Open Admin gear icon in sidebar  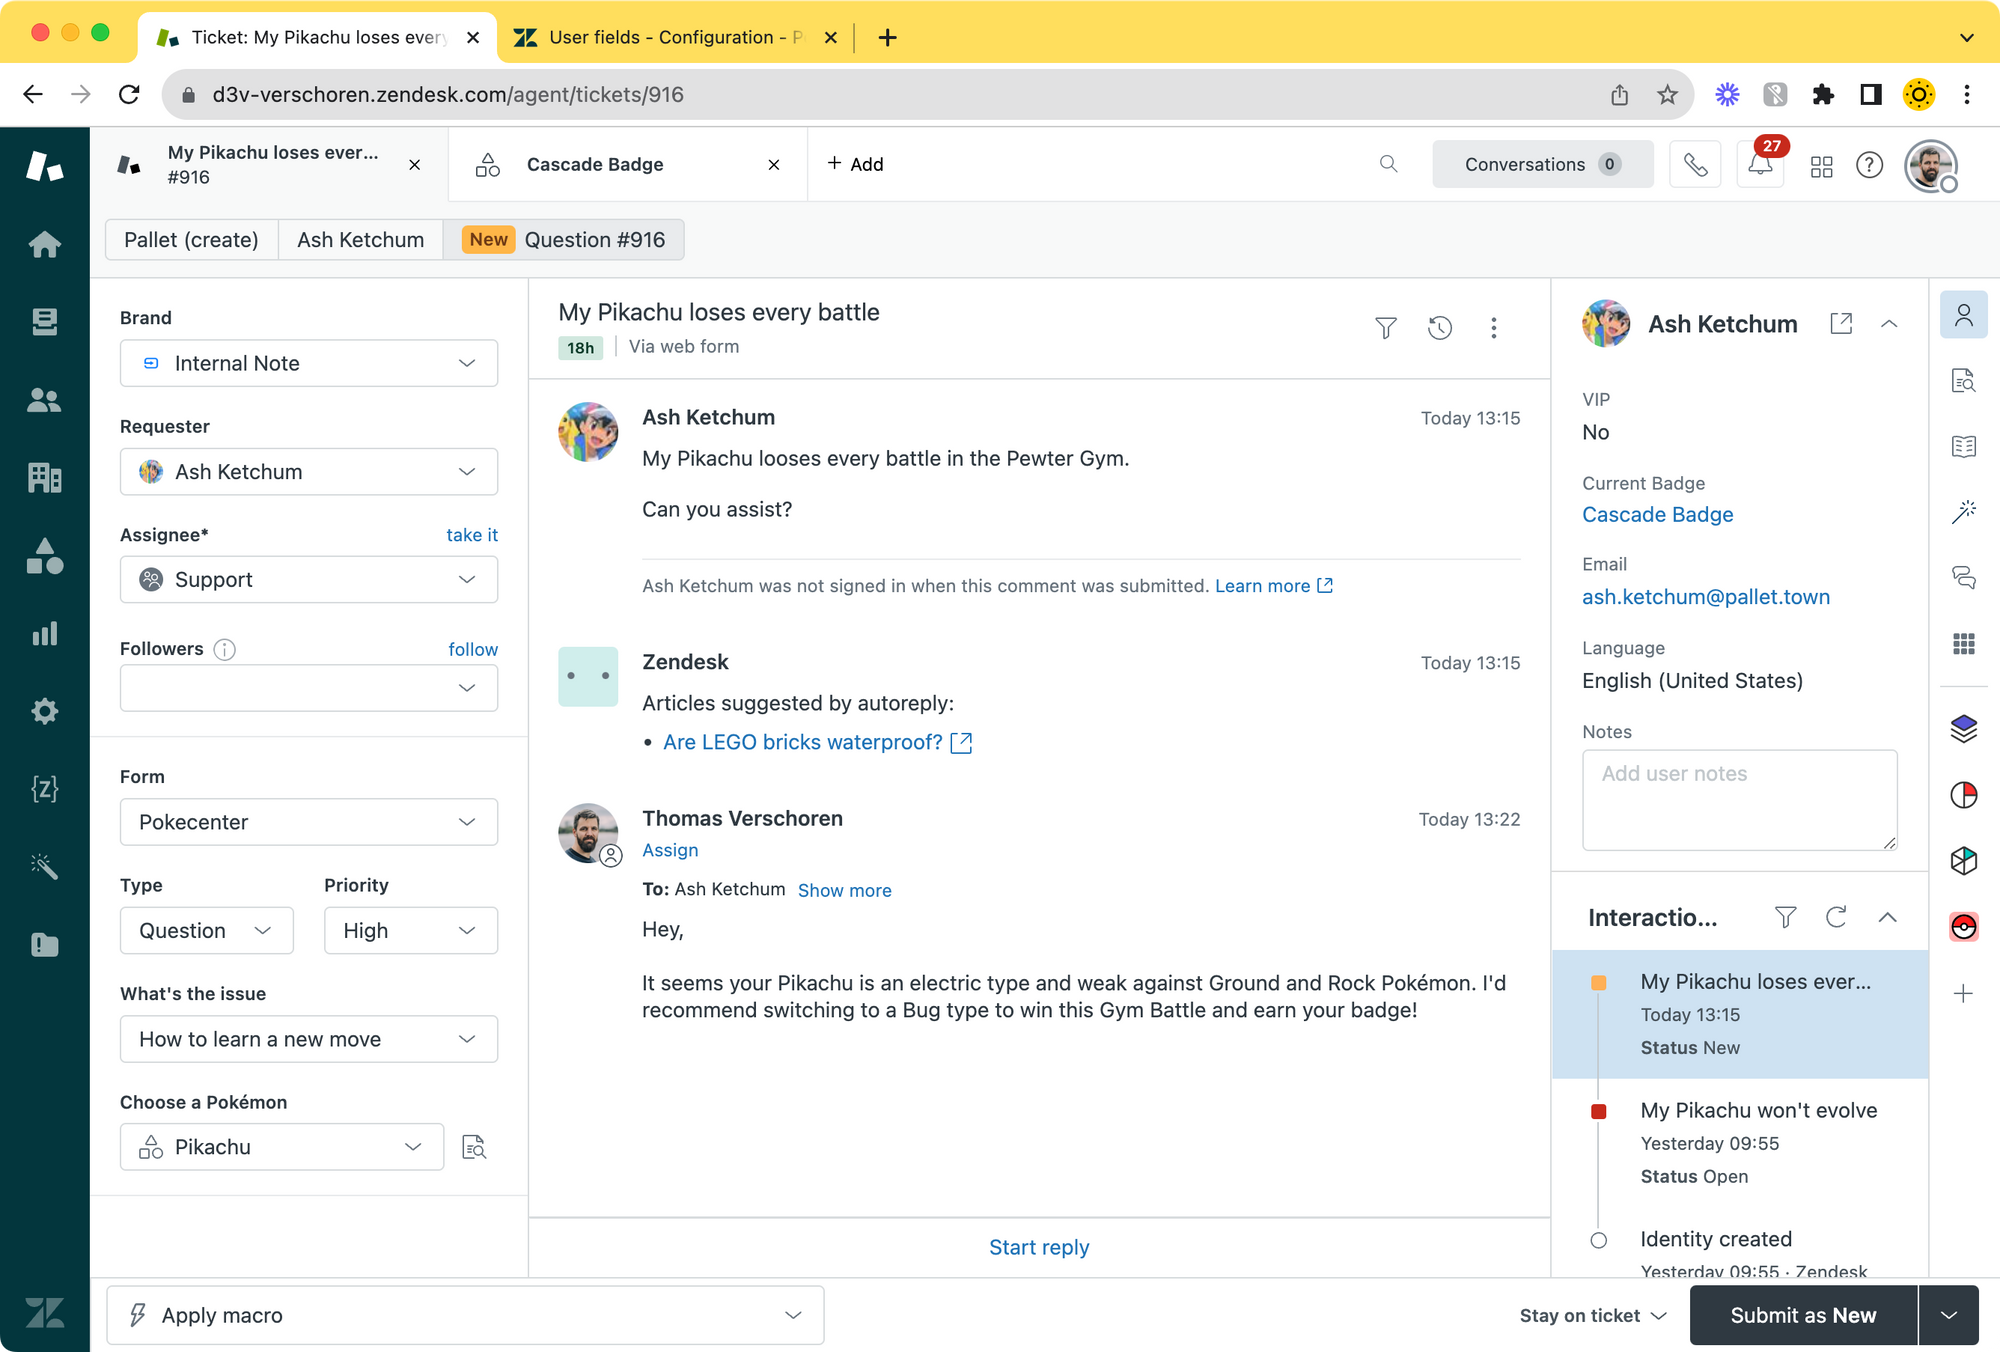44,711
